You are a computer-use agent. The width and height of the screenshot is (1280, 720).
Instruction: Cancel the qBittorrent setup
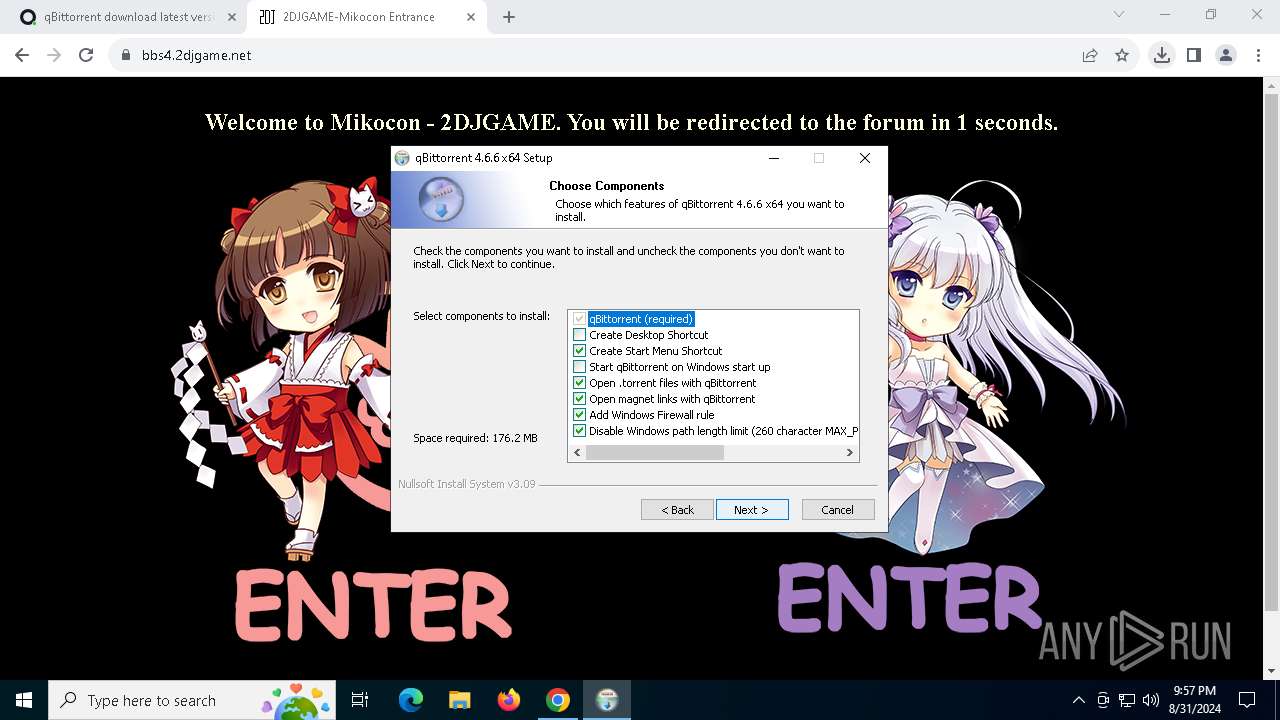tap(838, 510)
